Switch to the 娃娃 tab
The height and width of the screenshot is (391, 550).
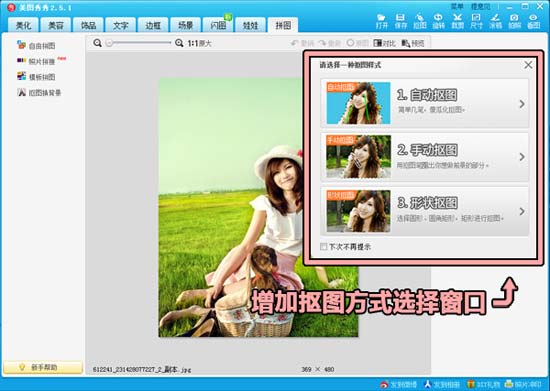pos(250,25)
